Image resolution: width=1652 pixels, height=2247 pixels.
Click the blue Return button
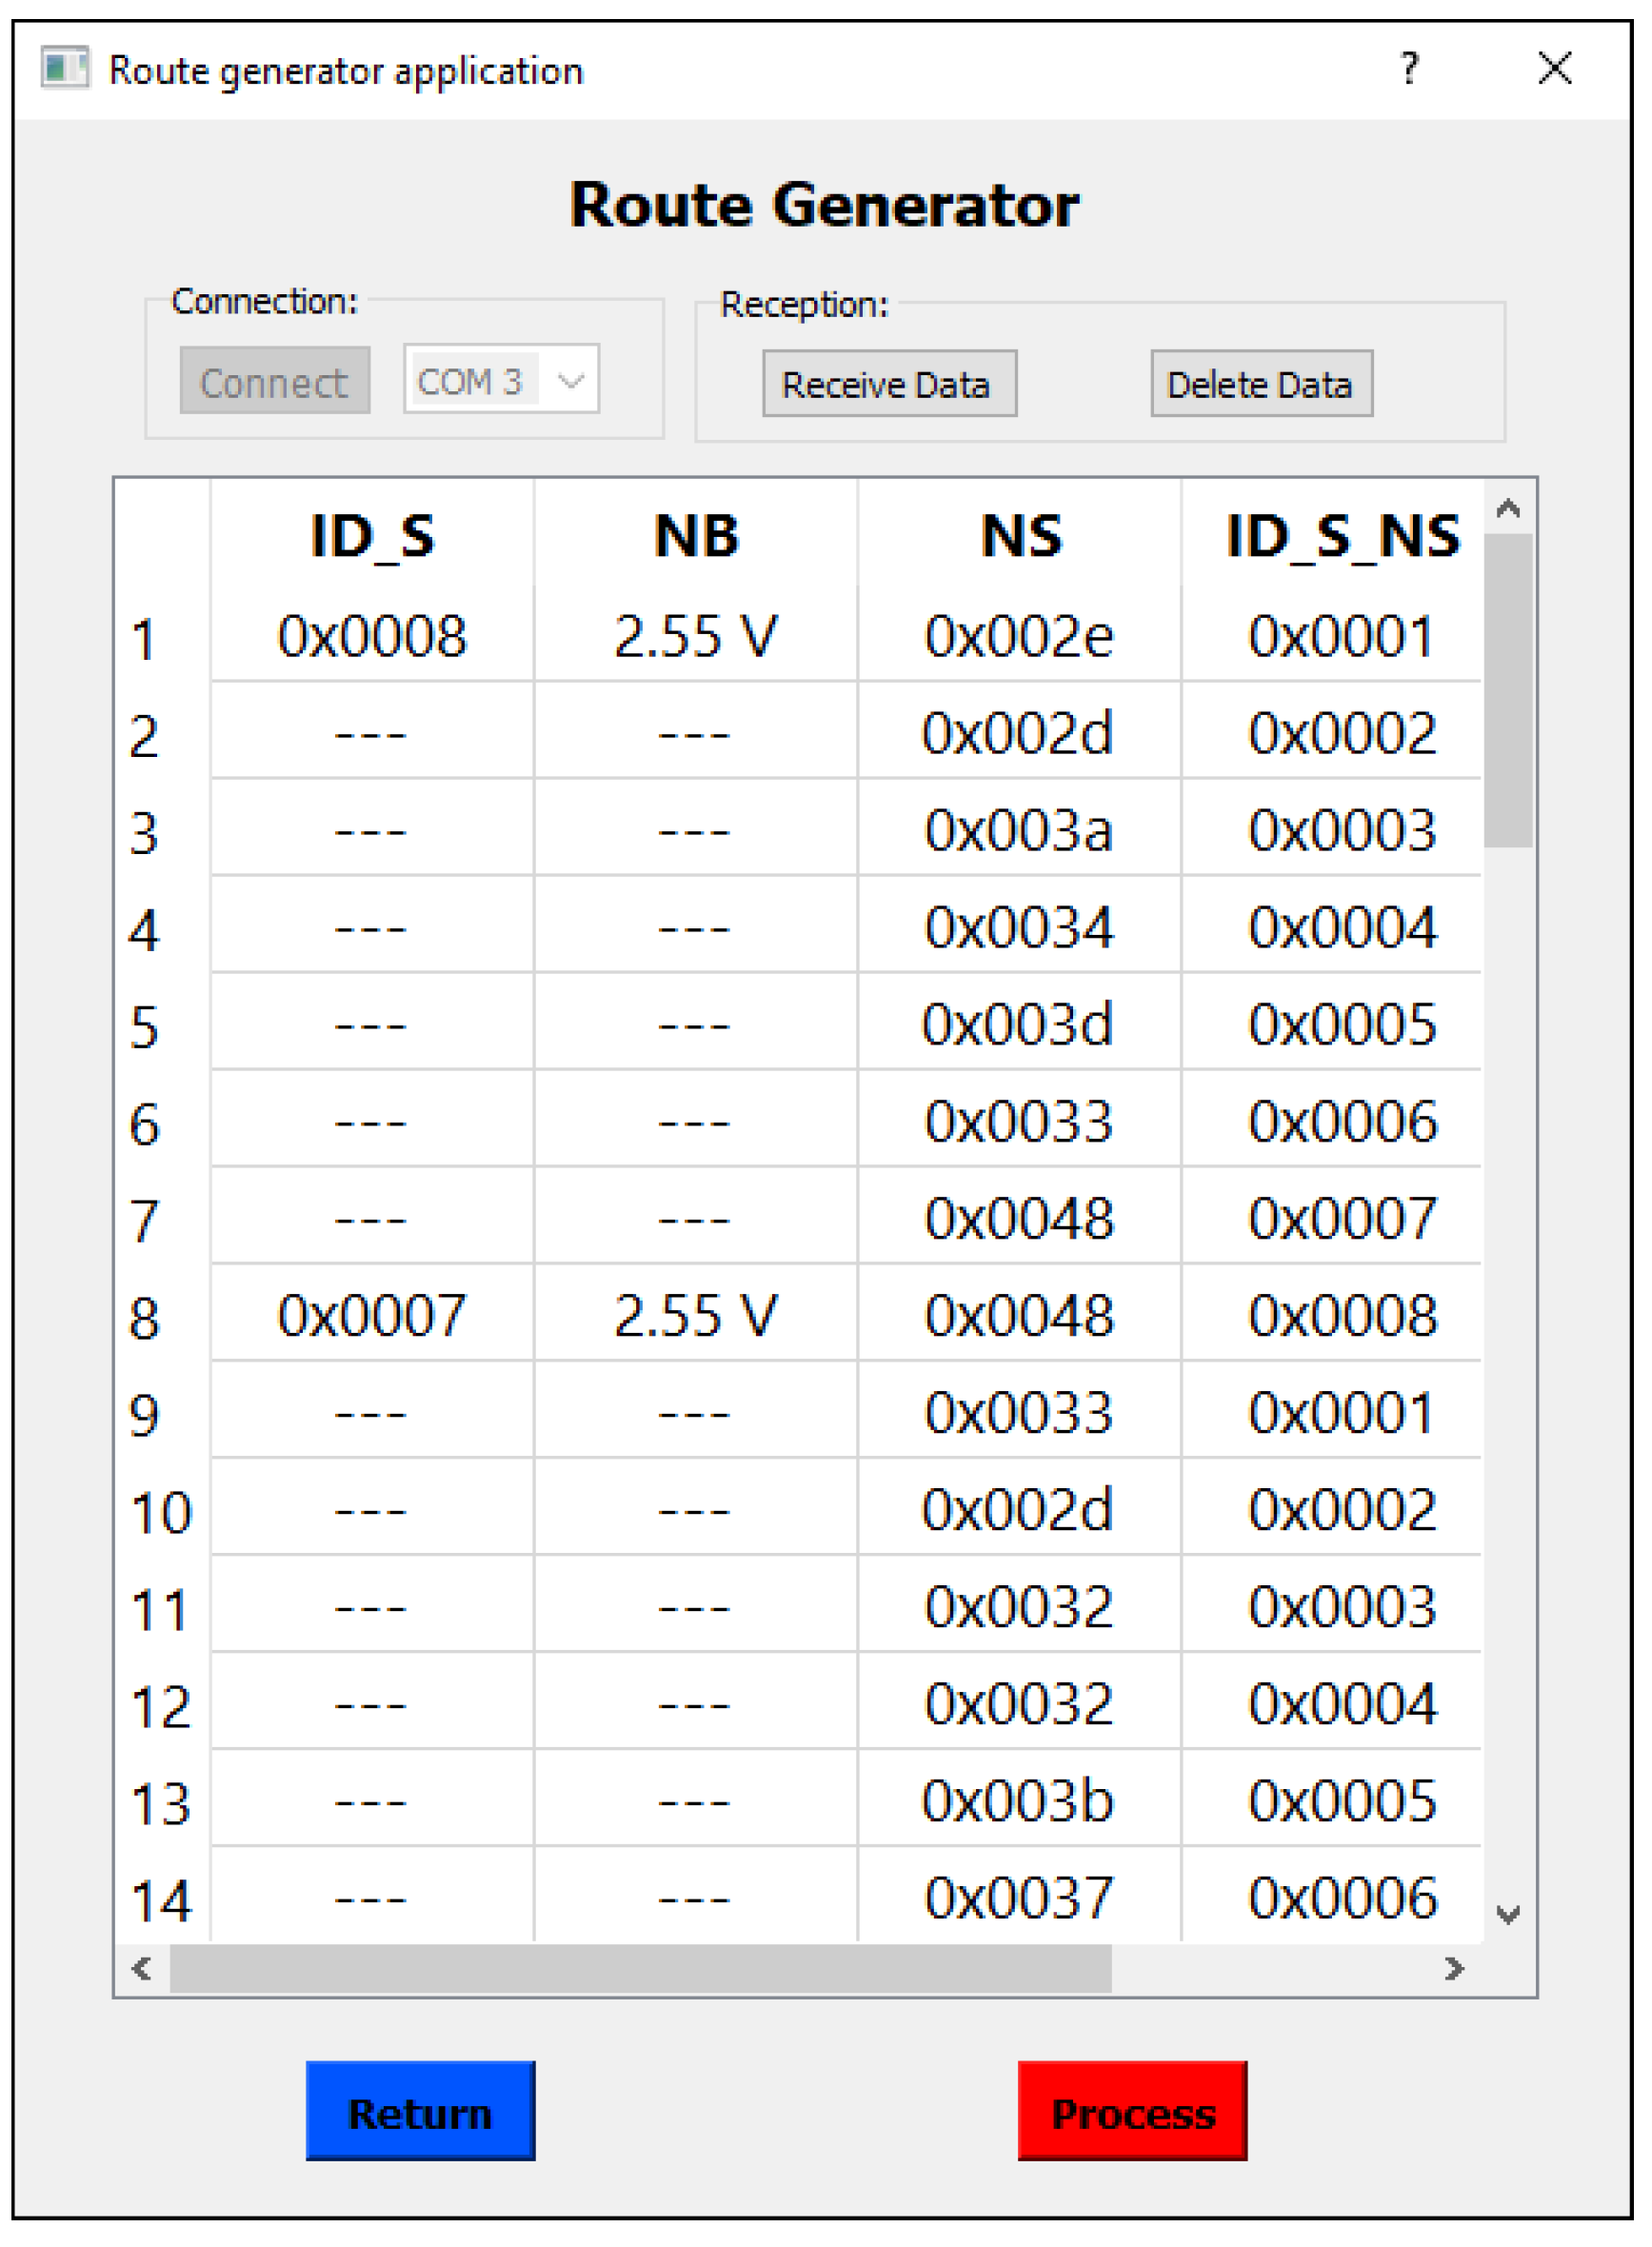[420, 2112]
